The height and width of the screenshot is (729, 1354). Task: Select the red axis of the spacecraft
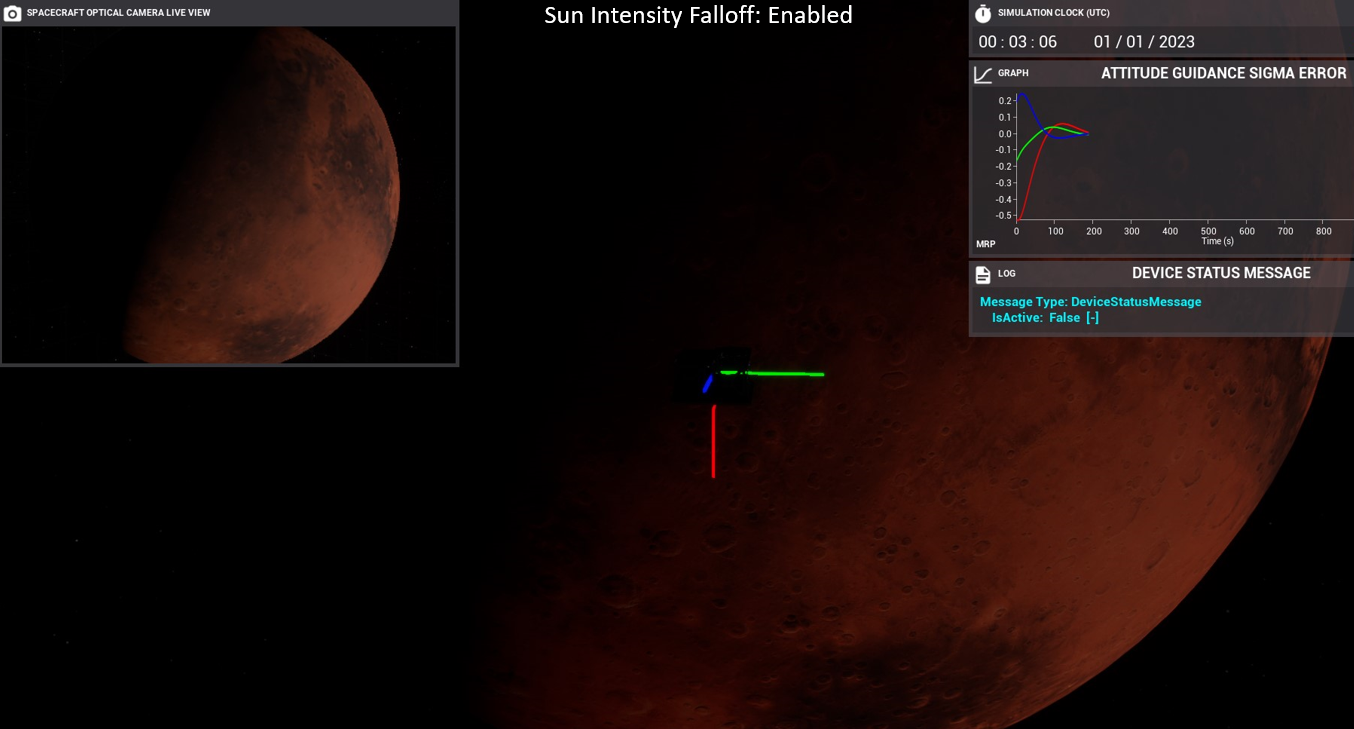pyautogui.click(x=713, y=441)
